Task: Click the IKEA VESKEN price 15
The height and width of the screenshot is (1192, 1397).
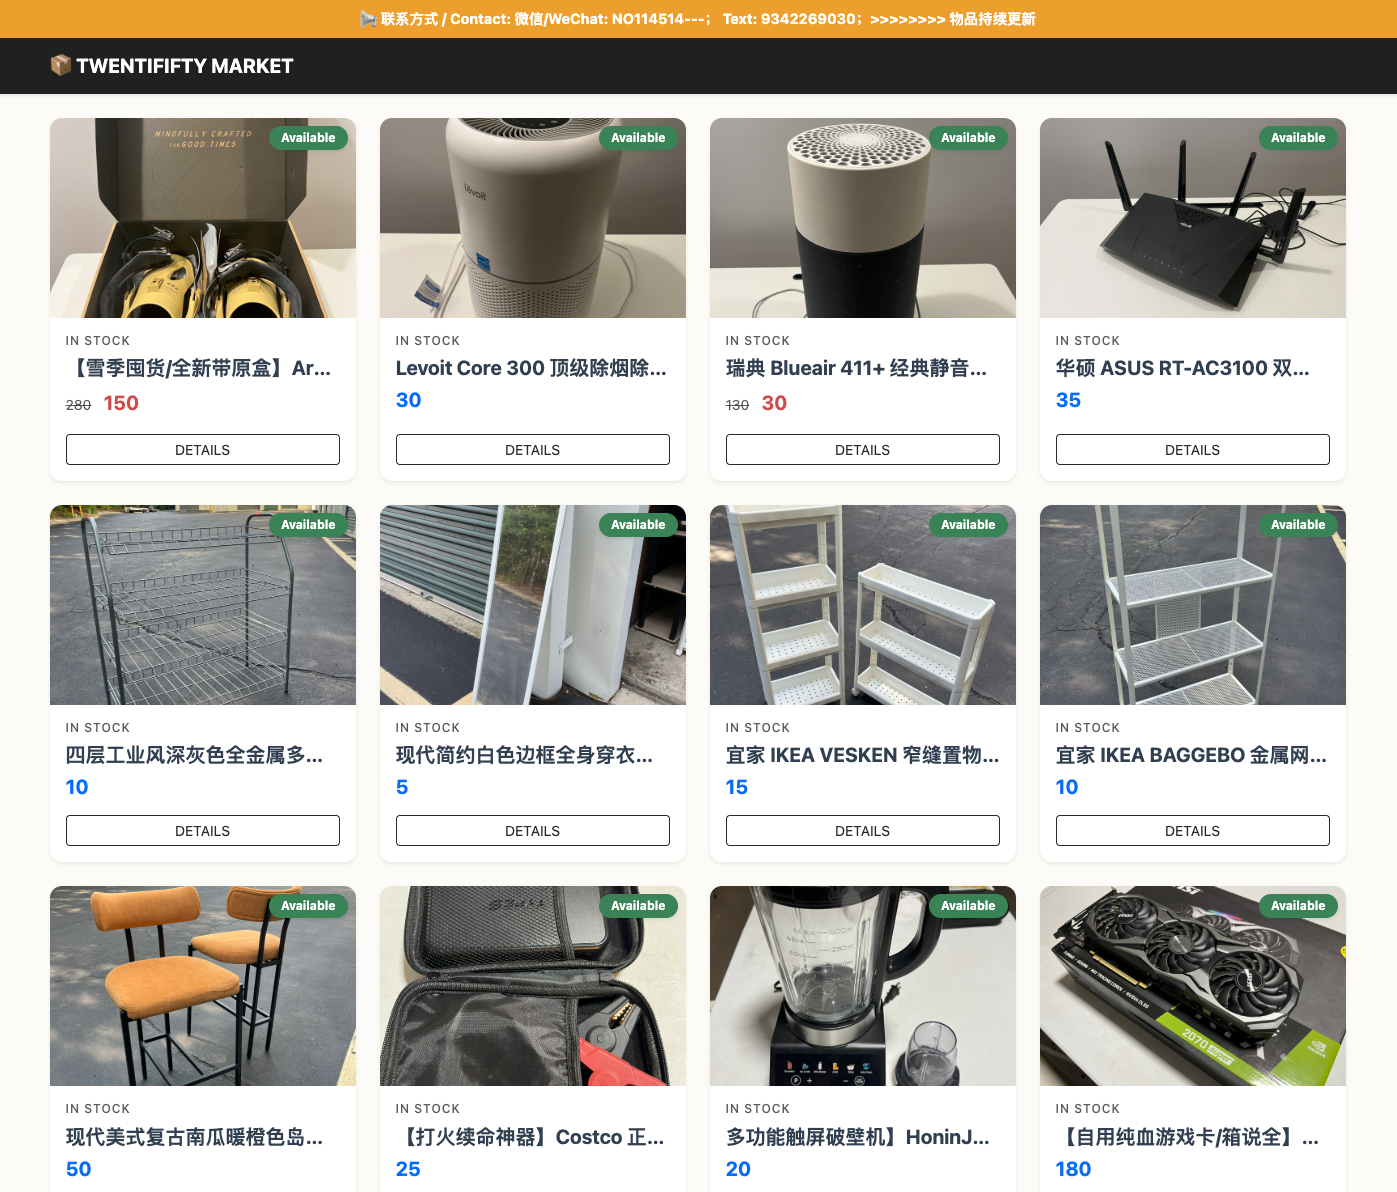Action: pos(737,787)
